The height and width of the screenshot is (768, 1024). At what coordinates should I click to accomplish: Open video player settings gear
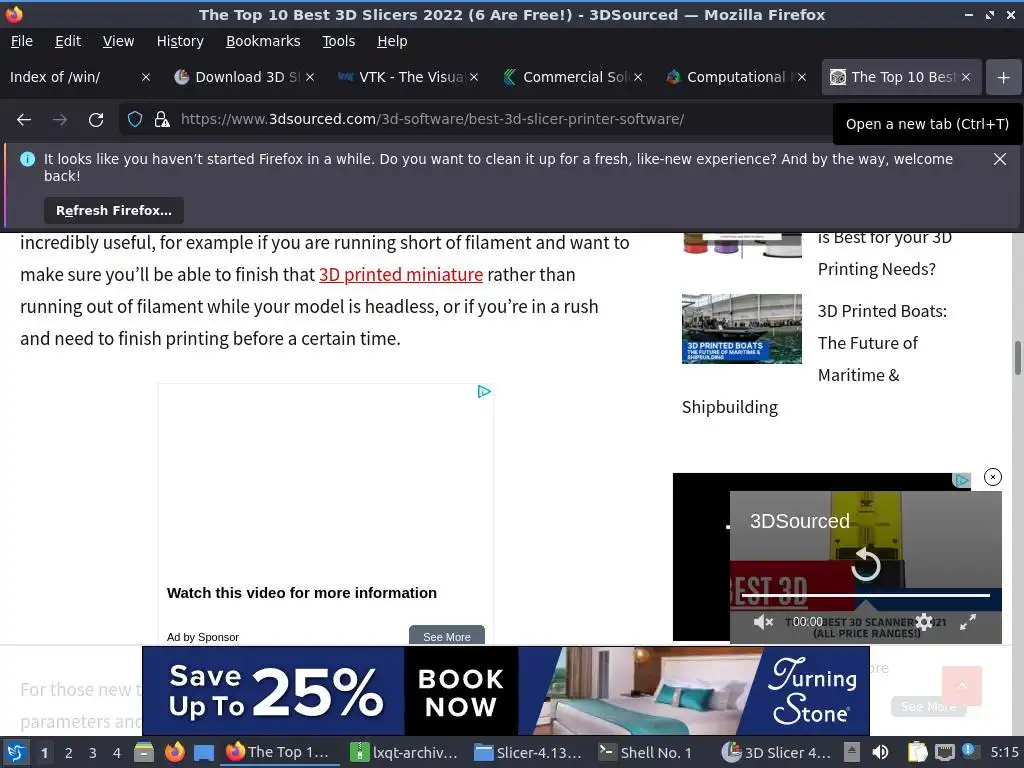(x=924, y=622)
